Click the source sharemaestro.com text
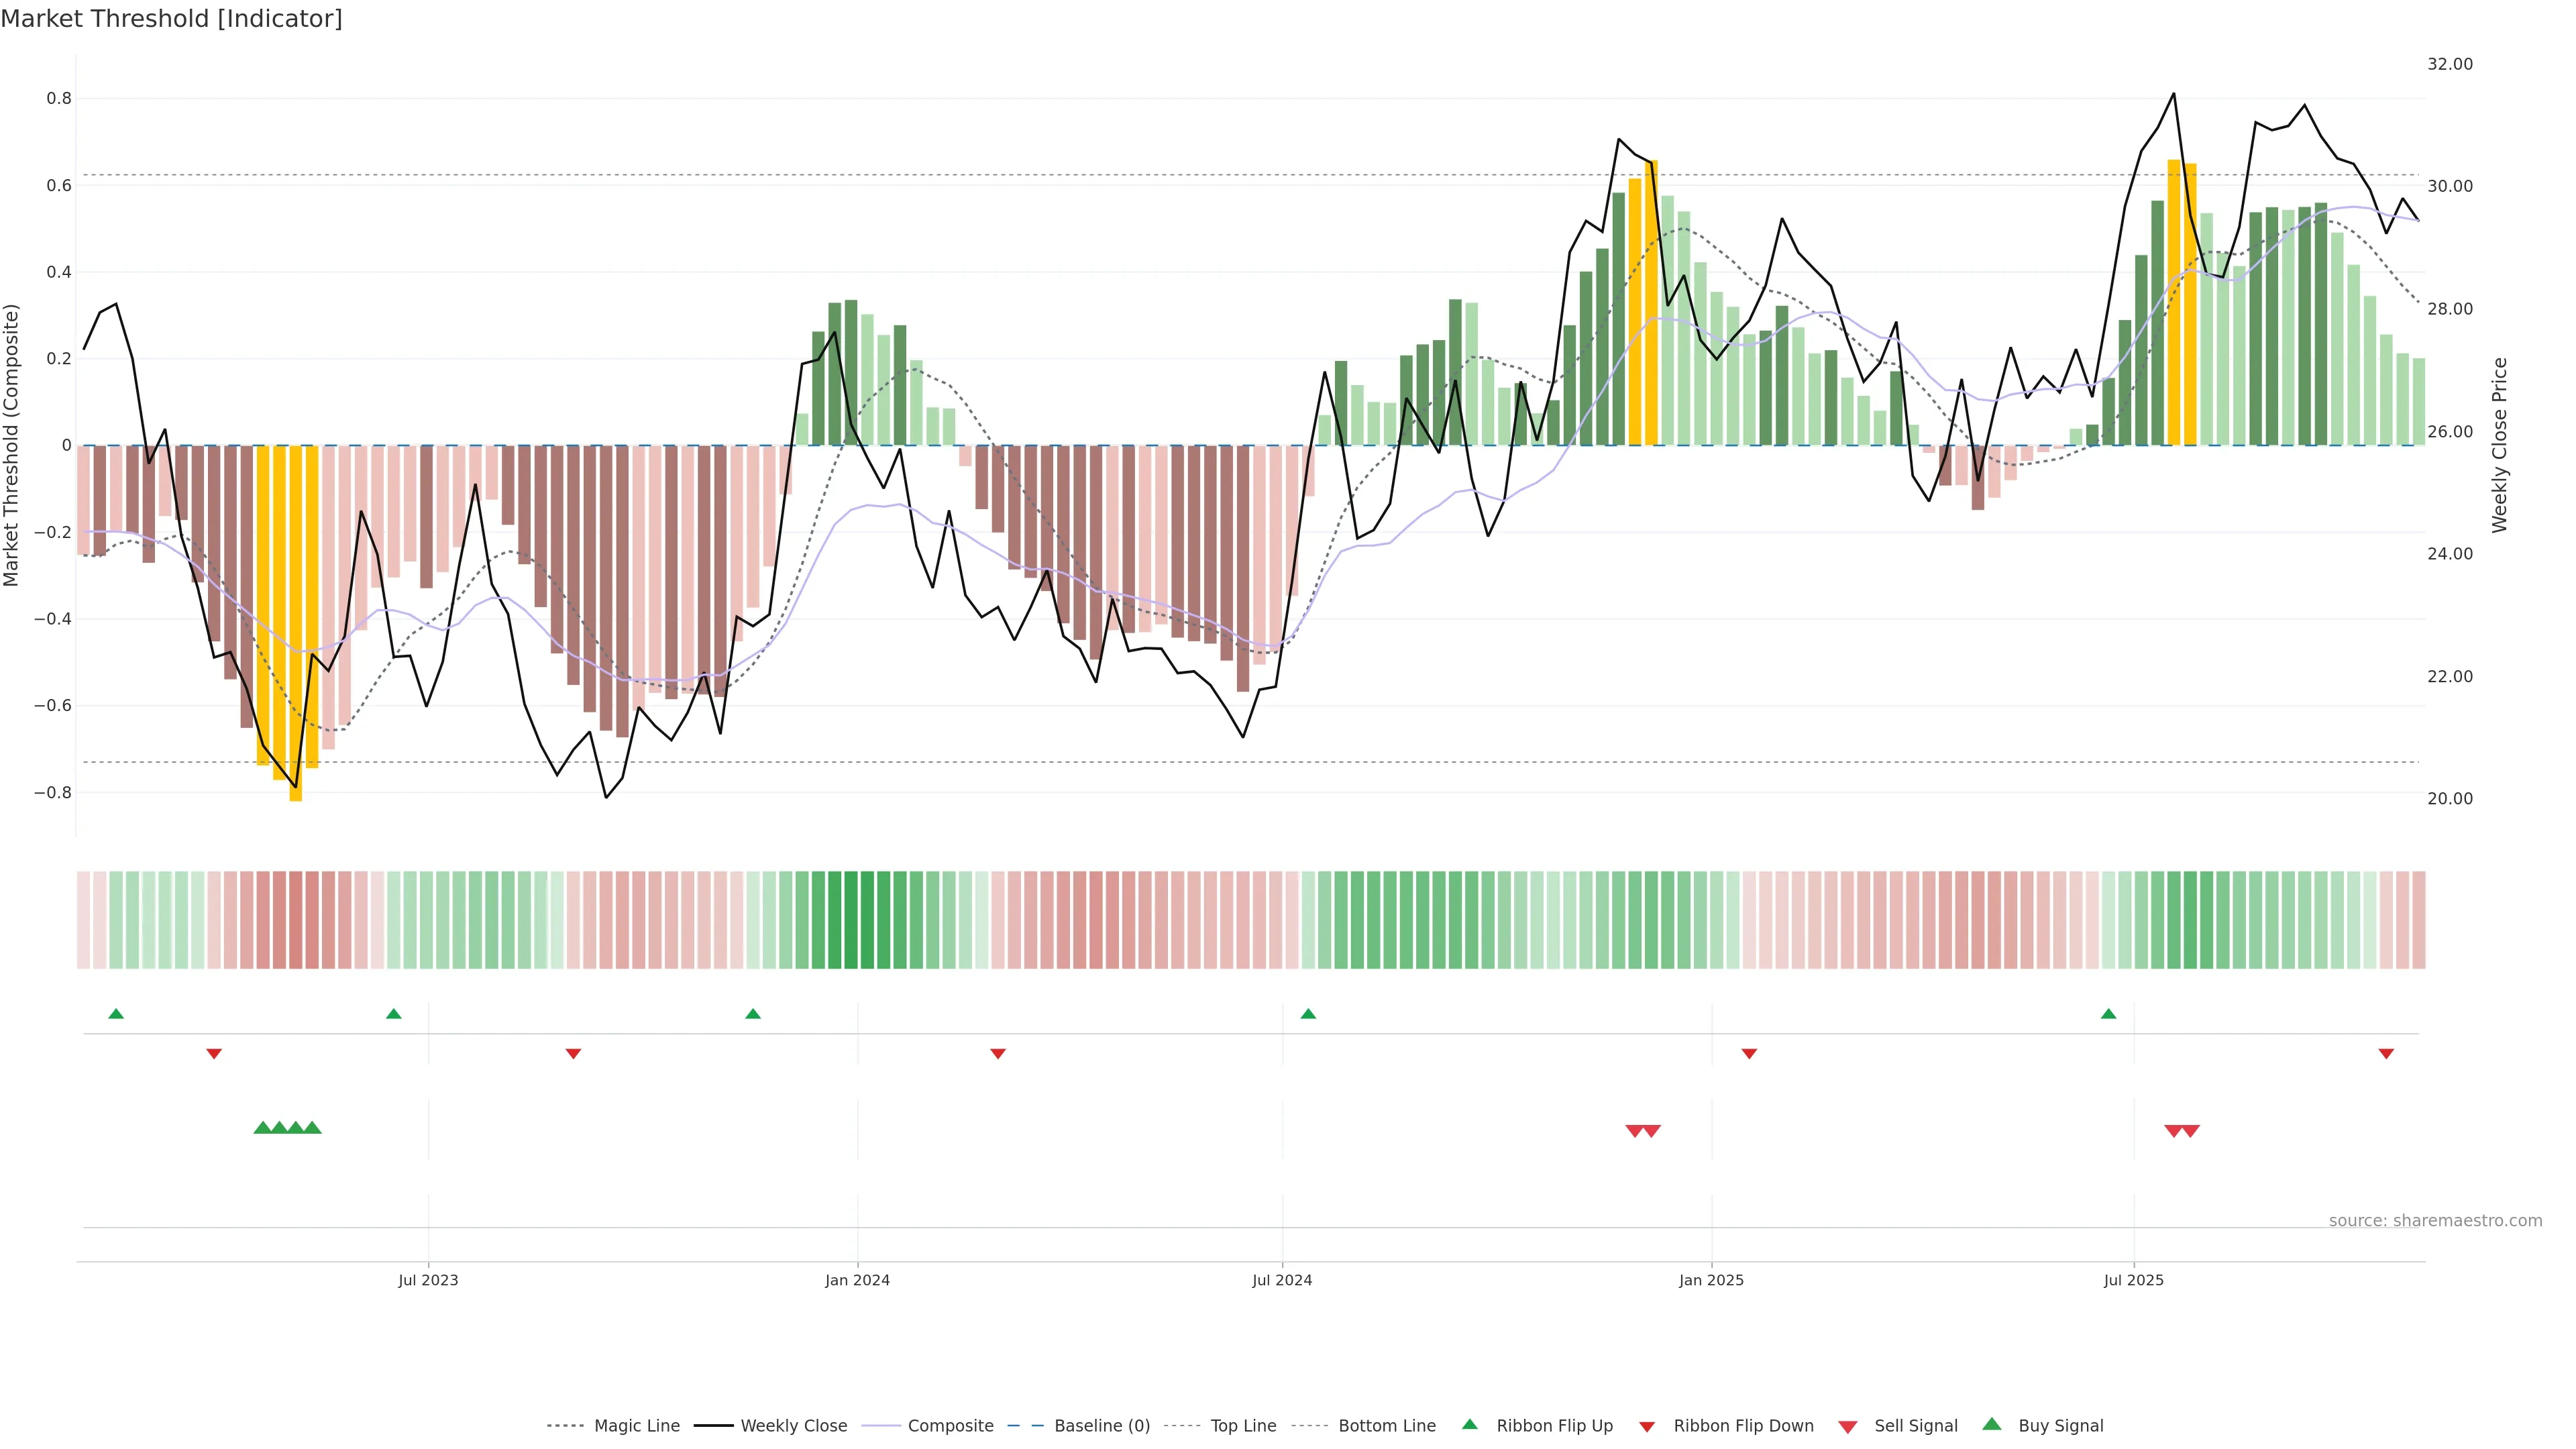 [x=2435, y=1220]
